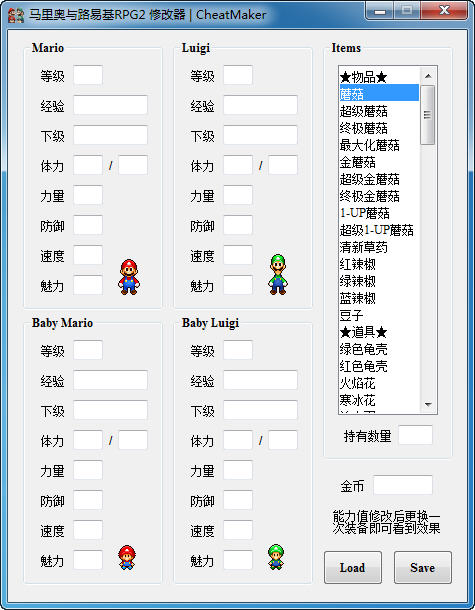Click Mario's 魅力 charm field
This screenshot has width=475, height=610.
(88, 285)
